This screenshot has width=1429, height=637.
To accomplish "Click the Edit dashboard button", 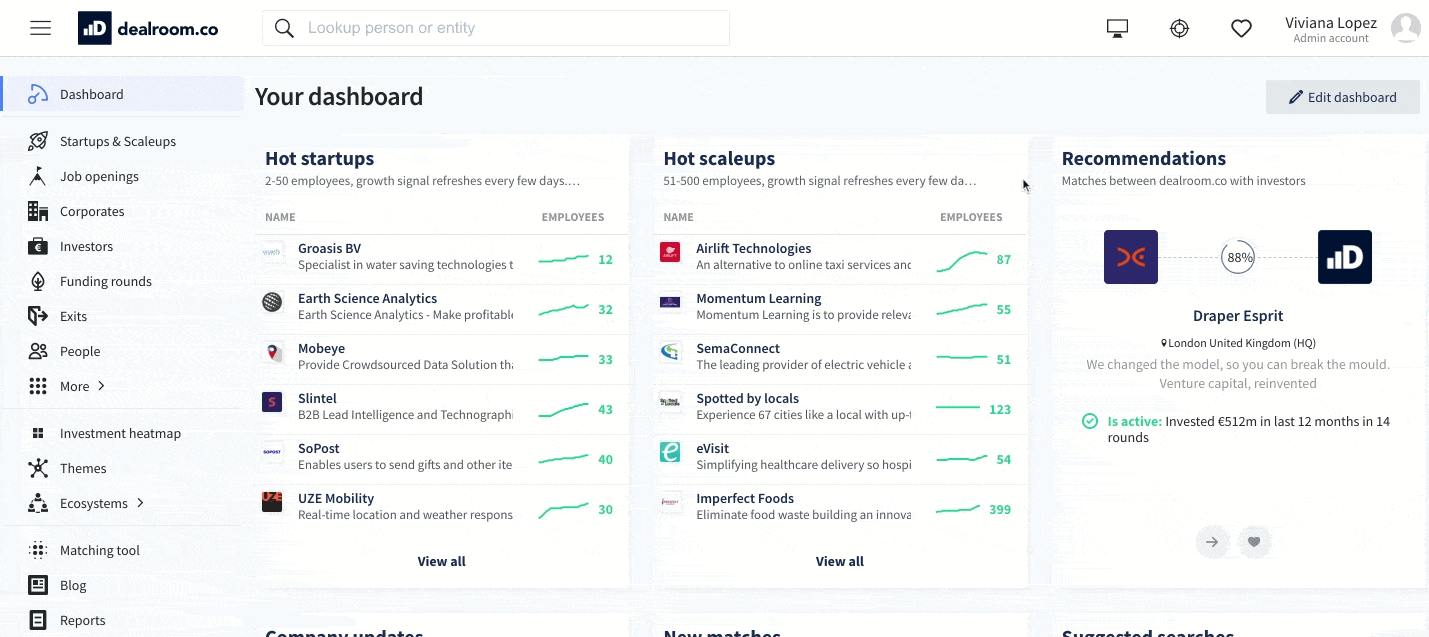I will tap(1342, 97).
